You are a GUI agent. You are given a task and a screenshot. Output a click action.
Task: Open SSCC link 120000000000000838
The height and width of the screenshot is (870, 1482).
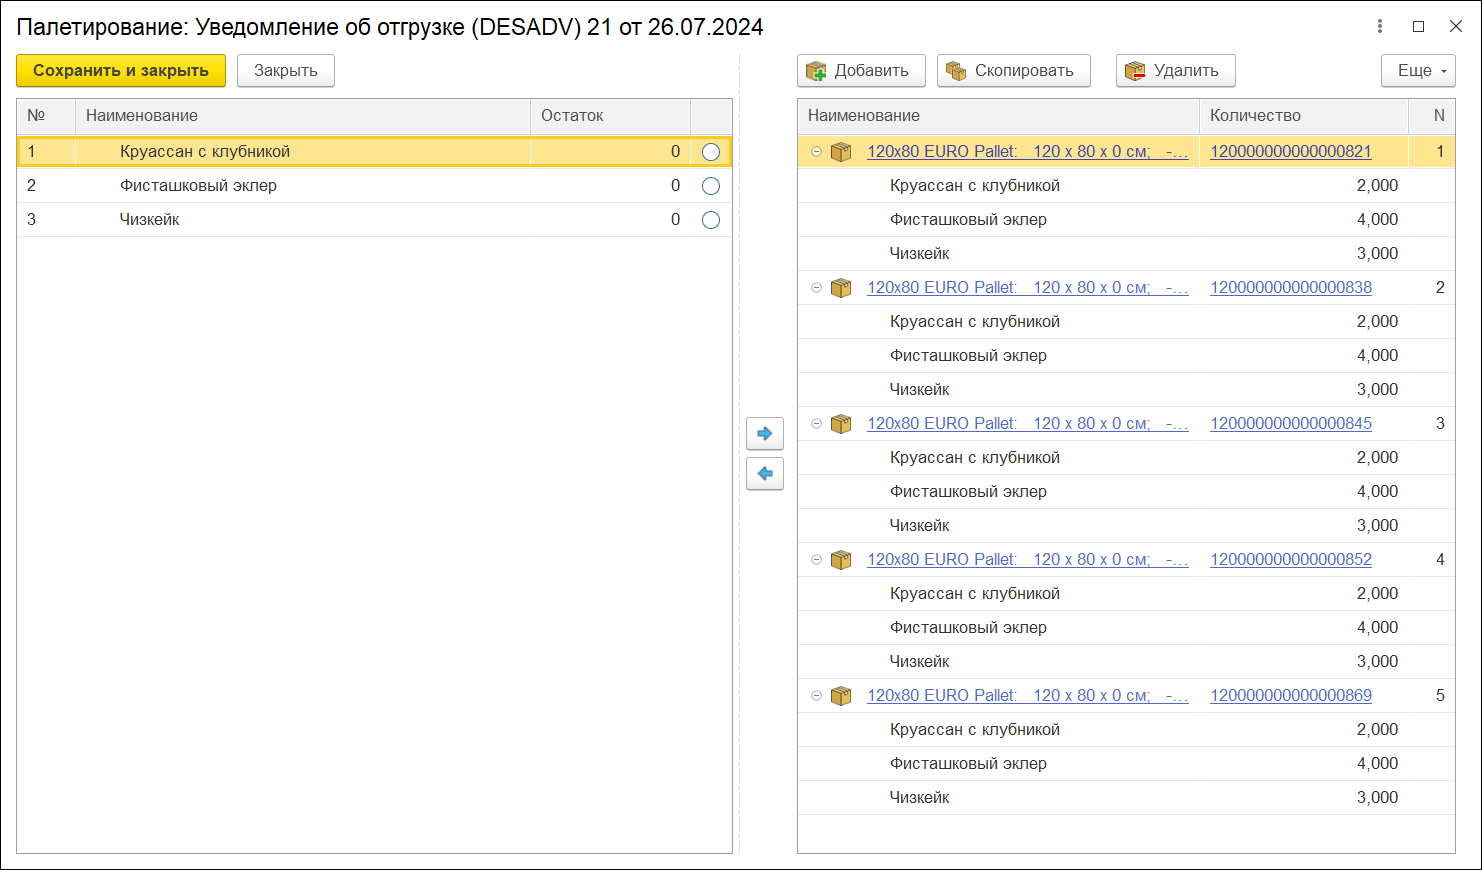(x=1291, y=287)
